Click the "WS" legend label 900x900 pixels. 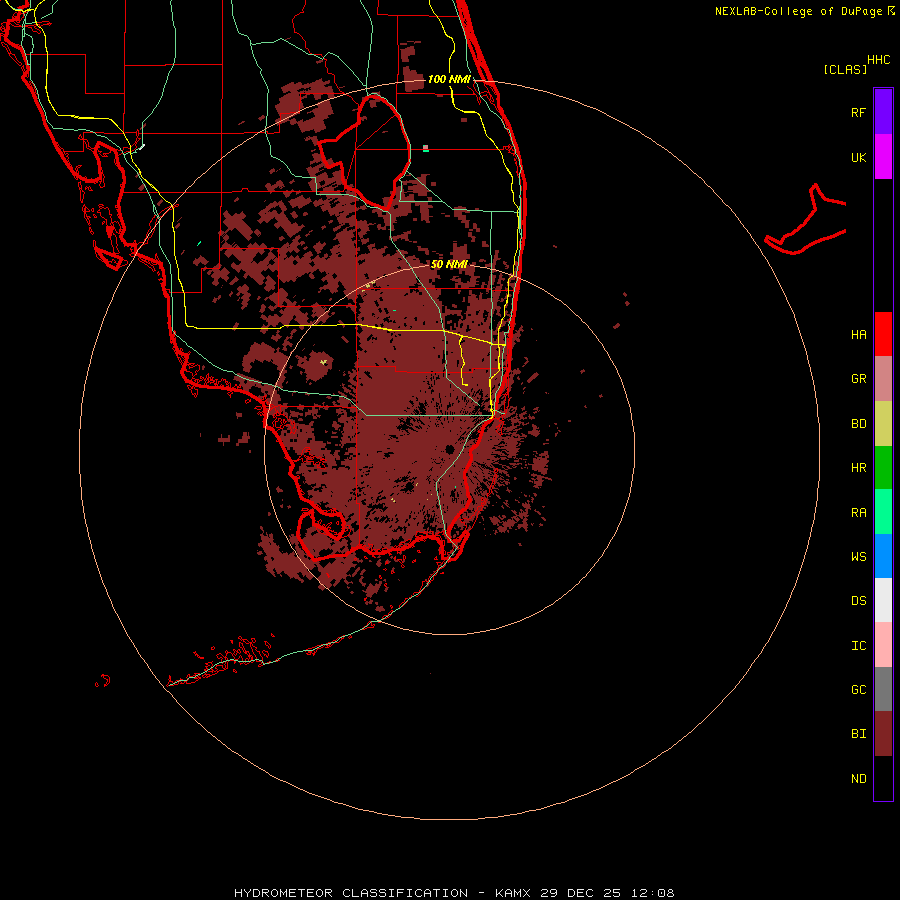(x=858, y=557)
